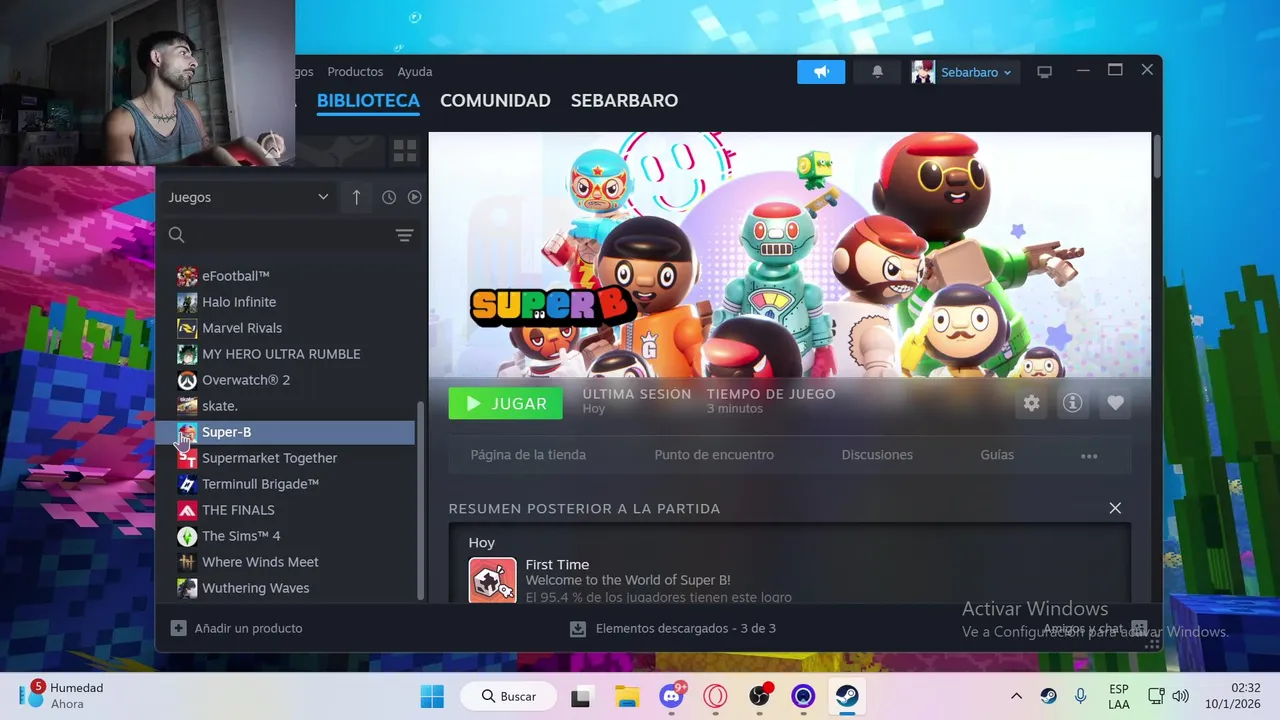Open the Humedad weather widget
Viewport: 1280px width, 720px height.
coord(62,696)
